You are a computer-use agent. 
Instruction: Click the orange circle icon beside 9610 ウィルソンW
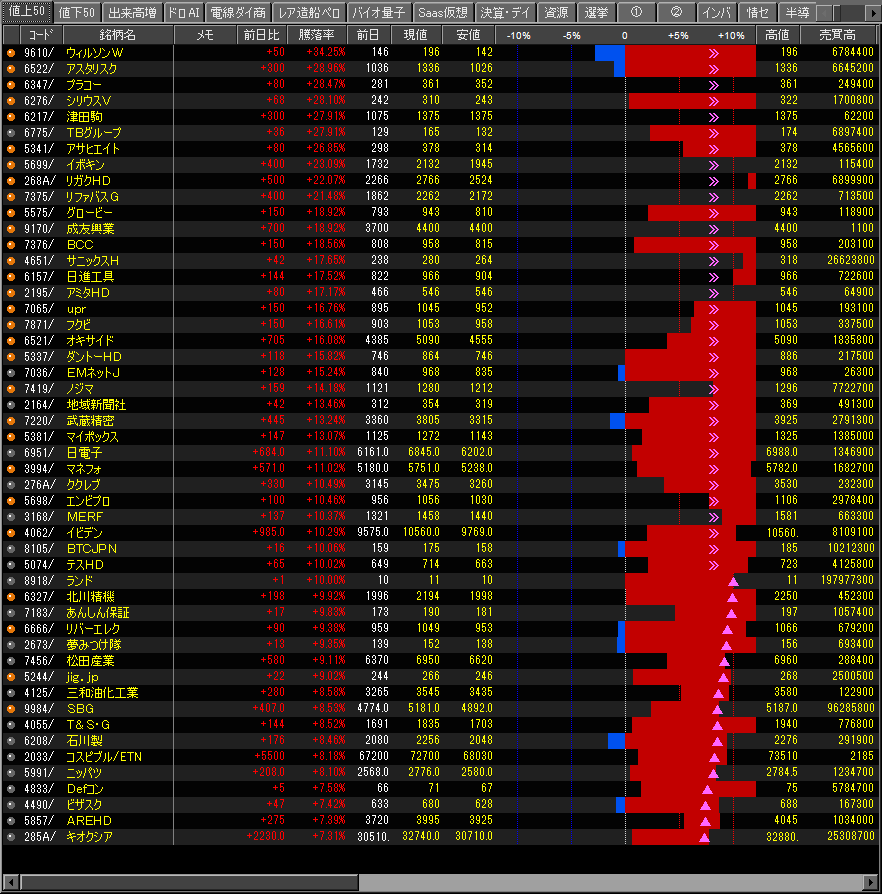tap(11, 52)
